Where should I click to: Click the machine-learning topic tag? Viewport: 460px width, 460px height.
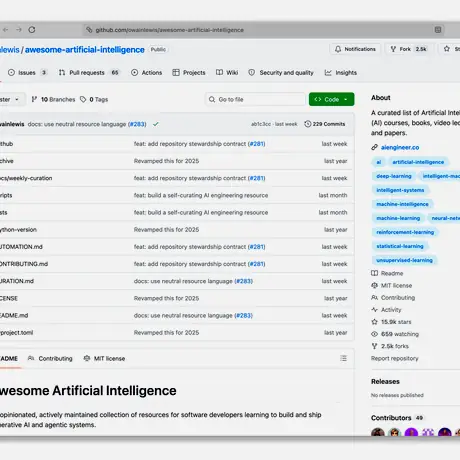click(x=398, y=218)
